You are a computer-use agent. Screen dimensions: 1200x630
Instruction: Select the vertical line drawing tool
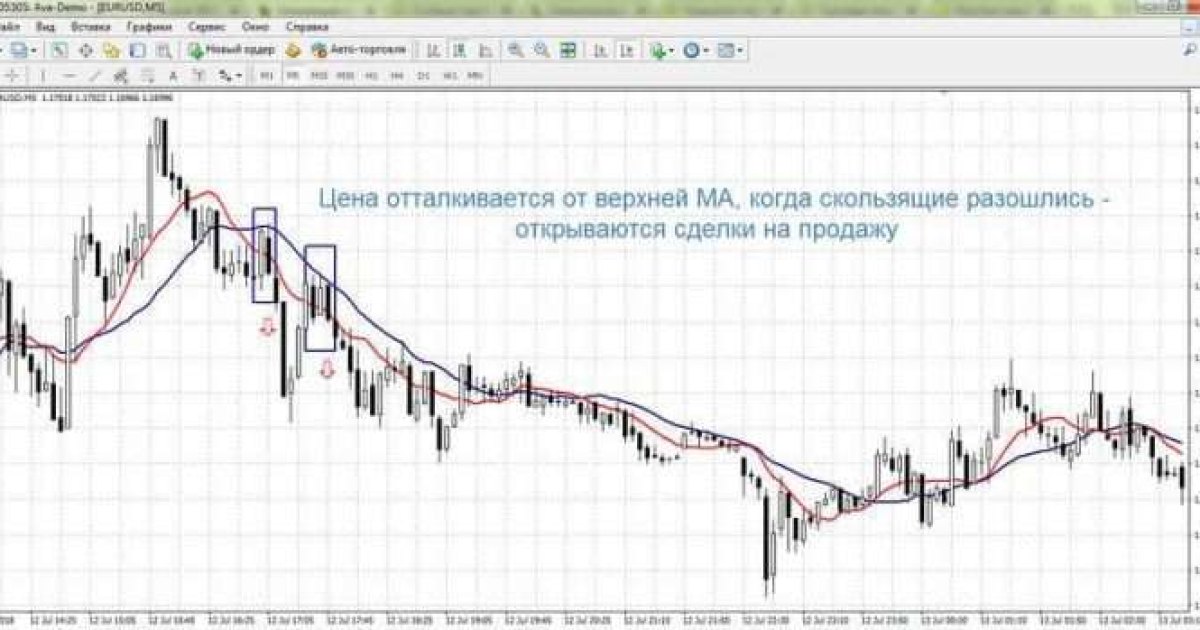pos(42,76)
